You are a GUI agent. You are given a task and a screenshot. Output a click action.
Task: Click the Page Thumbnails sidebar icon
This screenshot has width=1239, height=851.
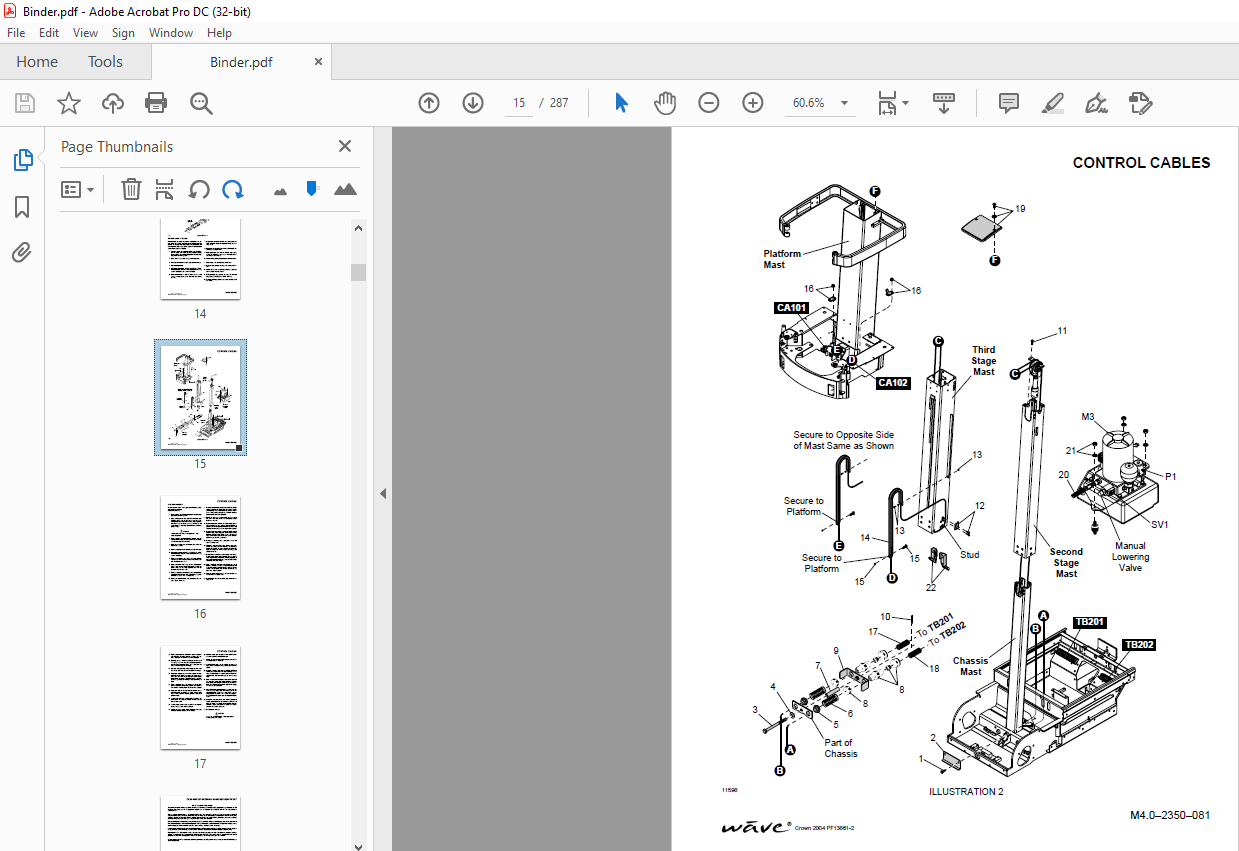pos(22,160)
